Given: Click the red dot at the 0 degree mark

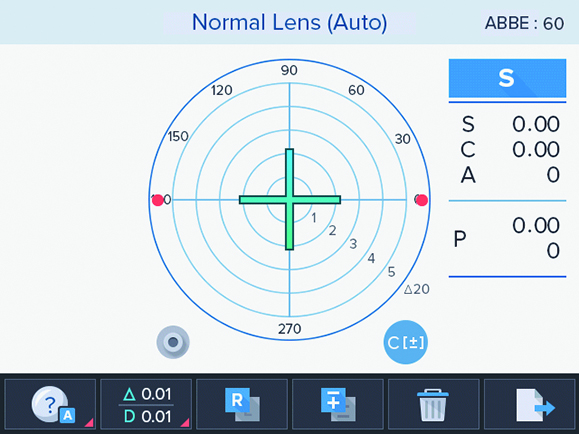Looking at the screenshot, I should 422,200.
